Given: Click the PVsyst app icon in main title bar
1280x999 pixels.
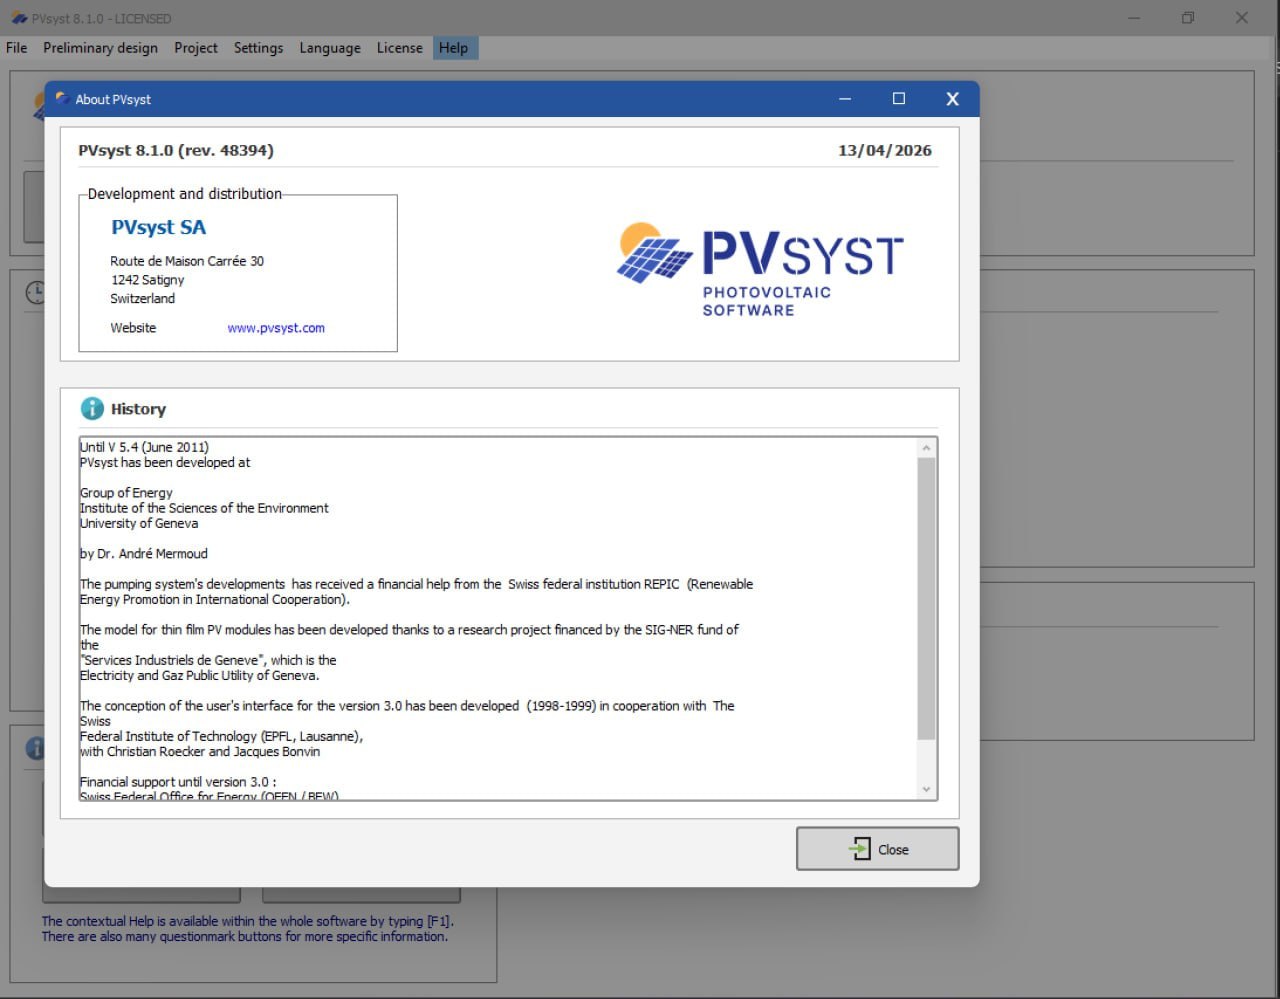Looking at the screenshot, I should [19, 18].
